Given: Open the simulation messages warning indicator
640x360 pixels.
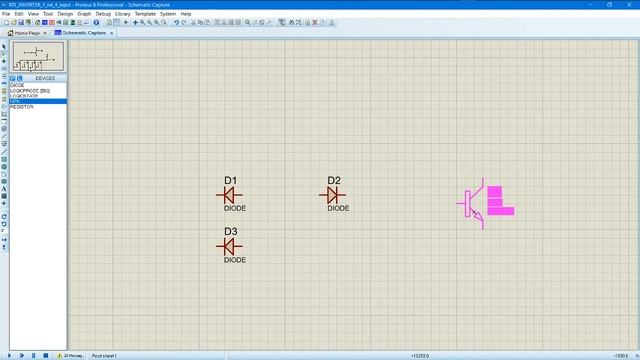Looking at the screenshot, I should click(x=70, y=356).
